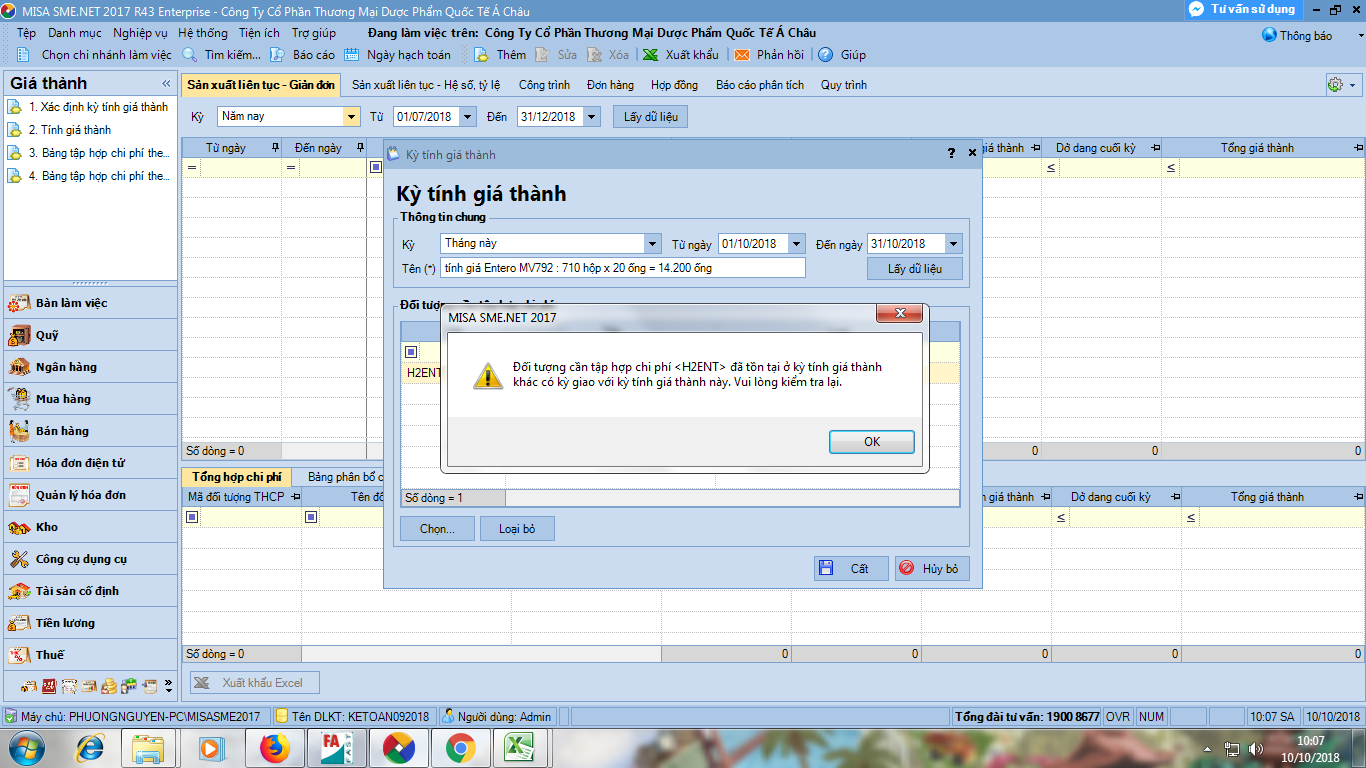Open the Hóa đơn điện tử module
1366x768 pixels.
[x=90, y=463]
